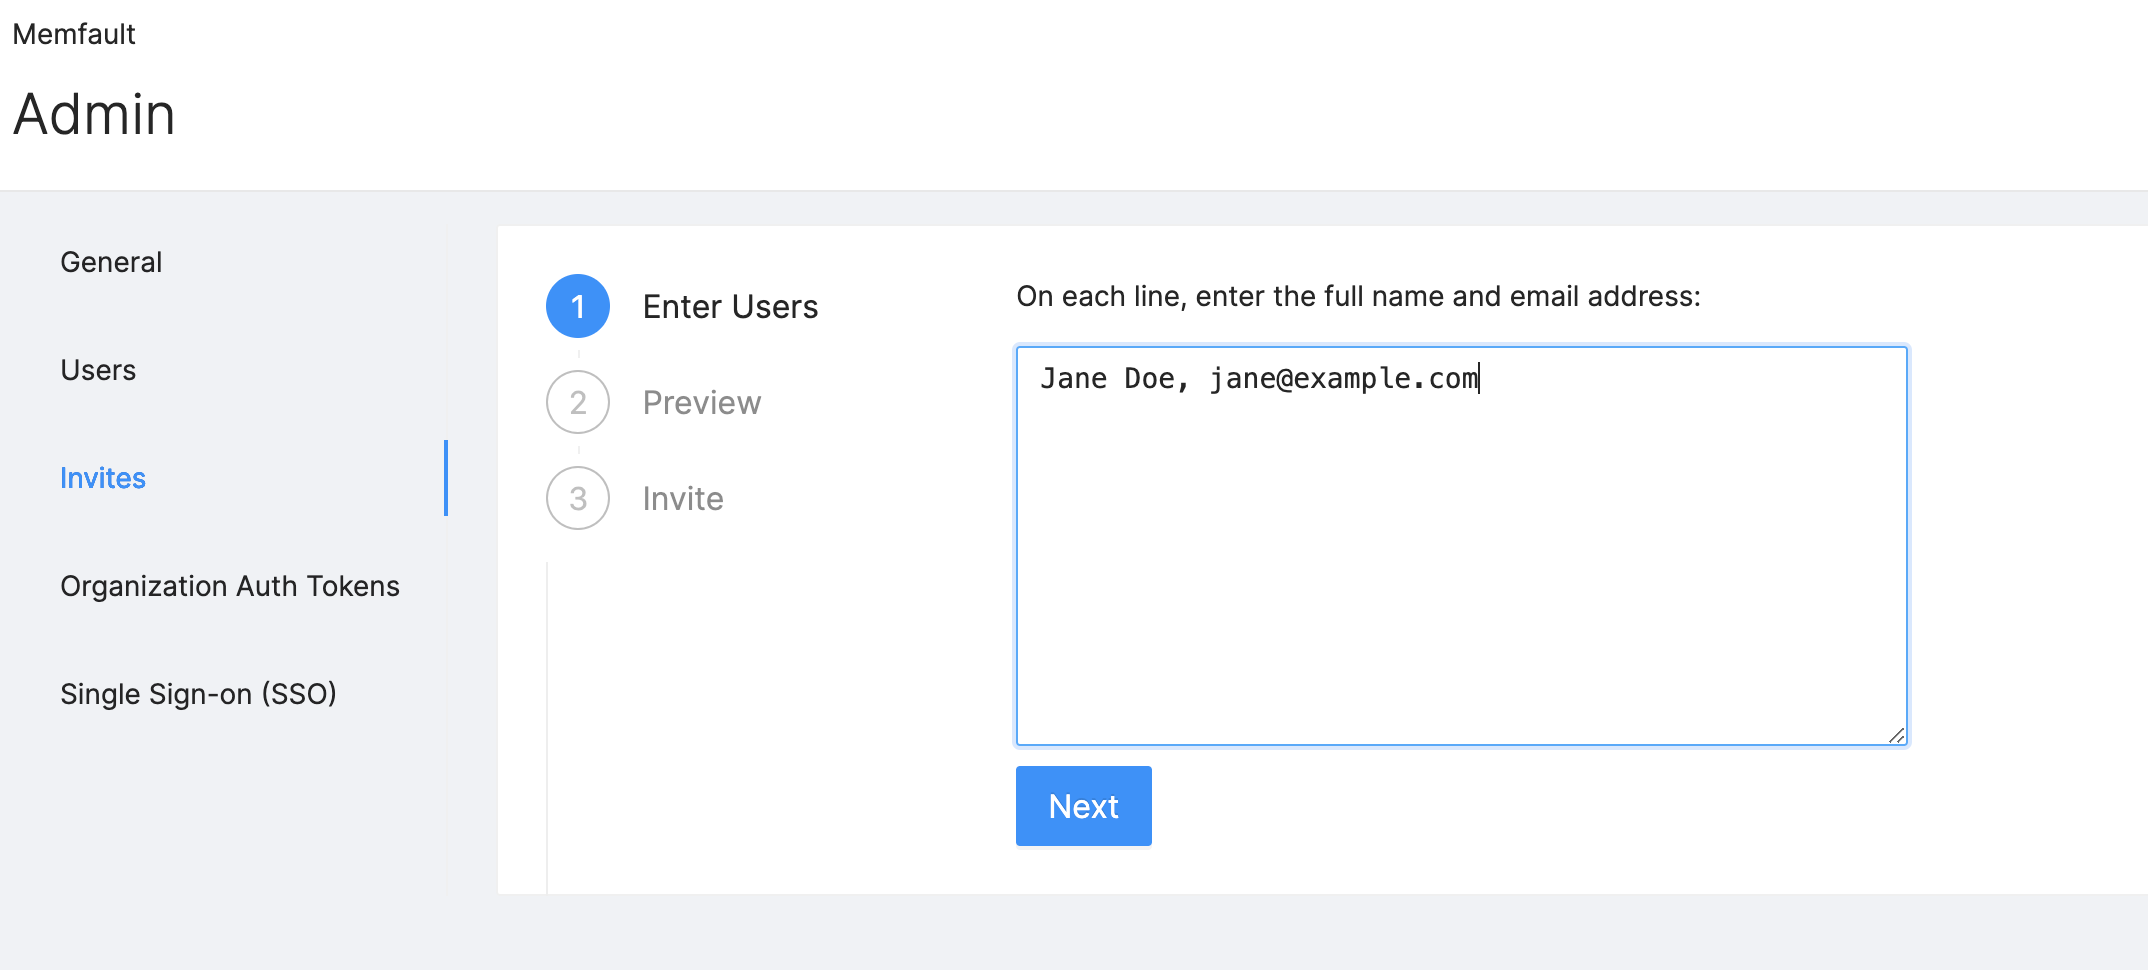Click the textarea resize handle corner

1897,737
